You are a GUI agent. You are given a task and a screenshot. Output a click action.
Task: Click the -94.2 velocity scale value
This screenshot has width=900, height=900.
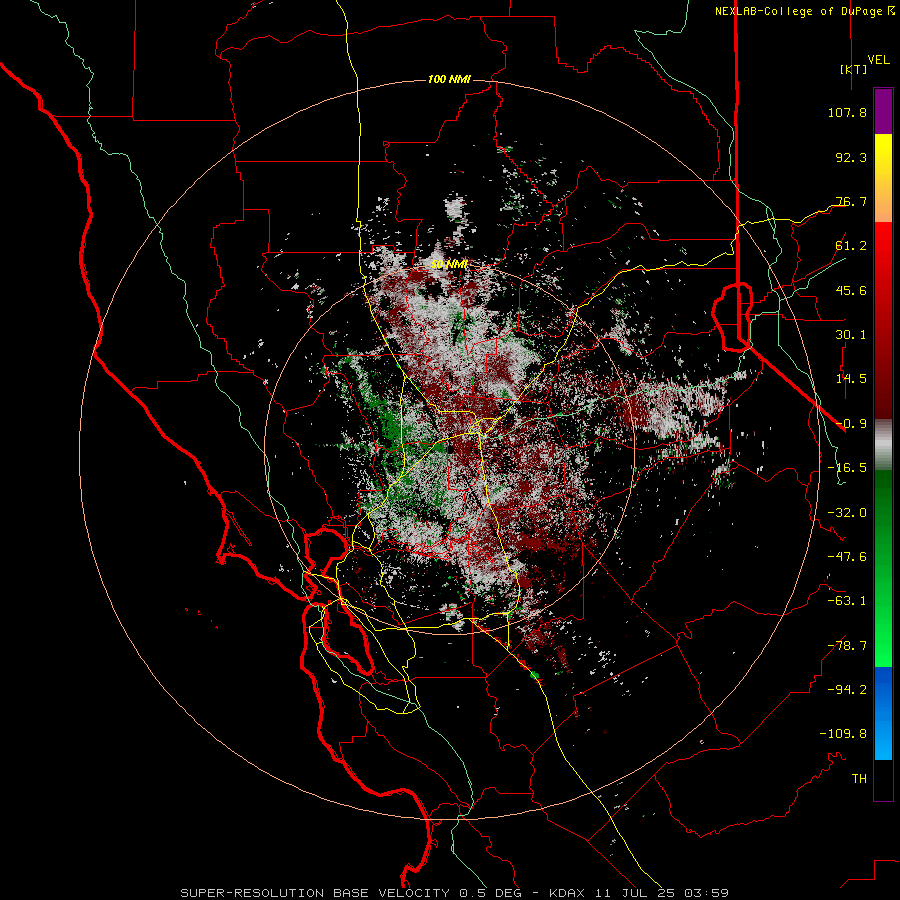[x=847, y=690]
